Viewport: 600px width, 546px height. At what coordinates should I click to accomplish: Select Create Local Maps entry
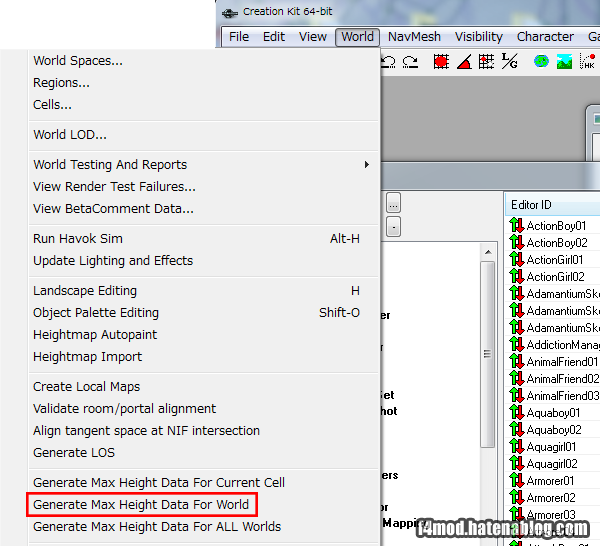point(204,386)
